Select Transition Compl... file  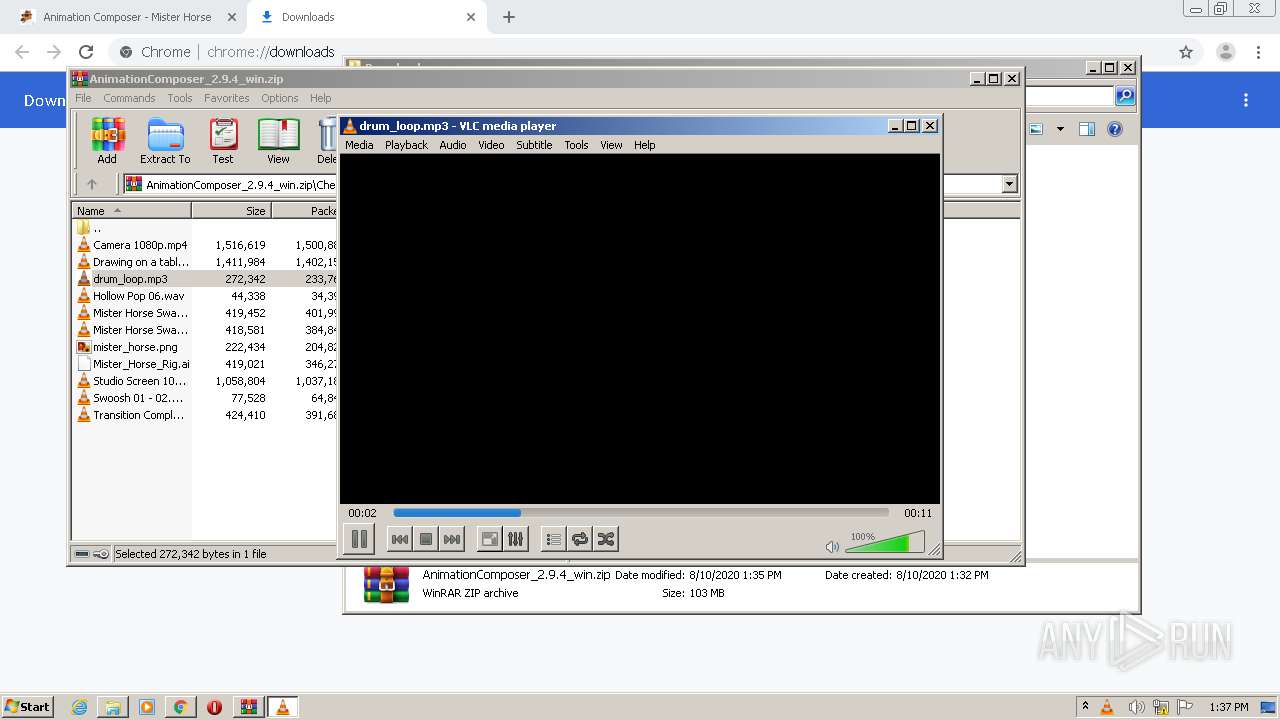coord(131,415)
